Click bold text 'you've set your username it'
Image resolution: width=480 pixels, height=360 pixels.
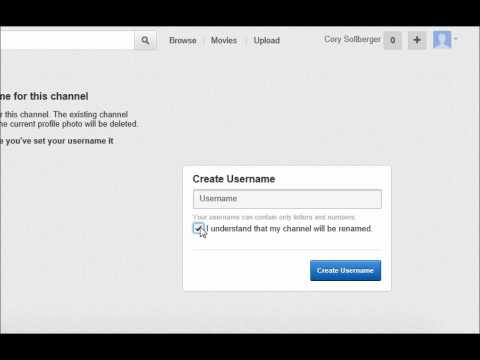(x=59, y=141)
